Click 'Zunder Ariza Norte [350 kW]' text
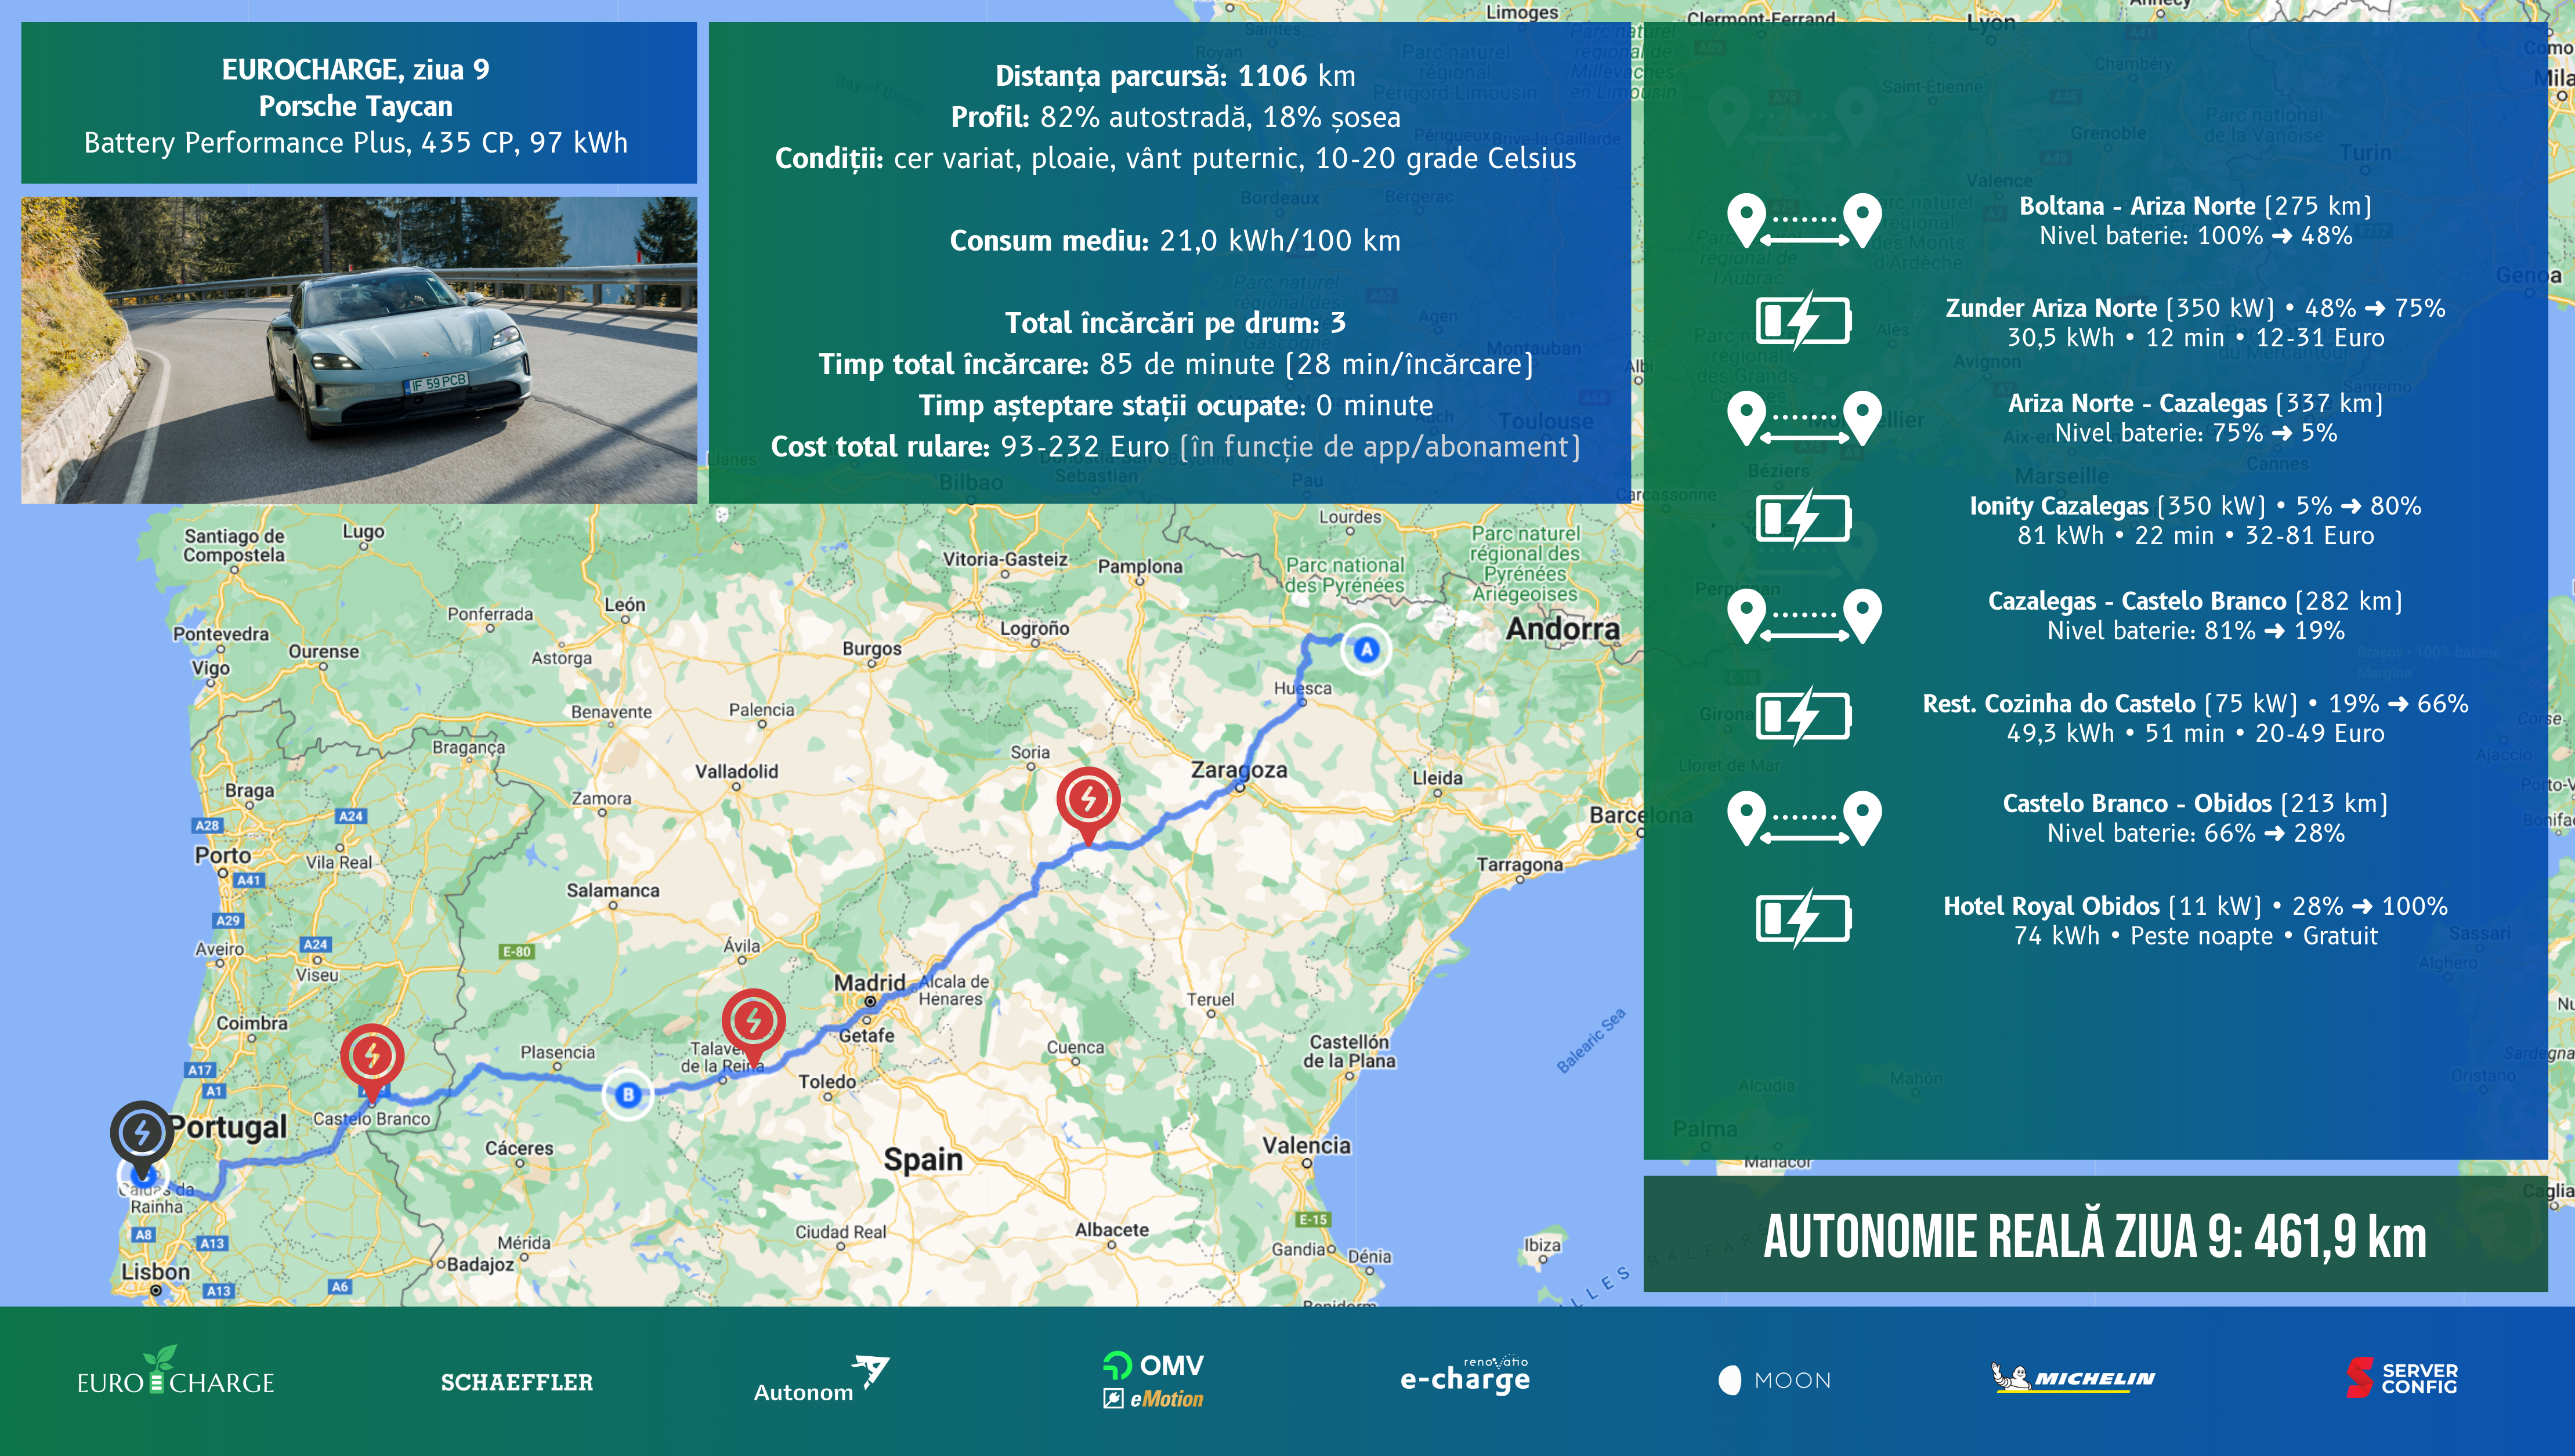This screenshot has height=1456, width=2575. [x=2109, y=308]
